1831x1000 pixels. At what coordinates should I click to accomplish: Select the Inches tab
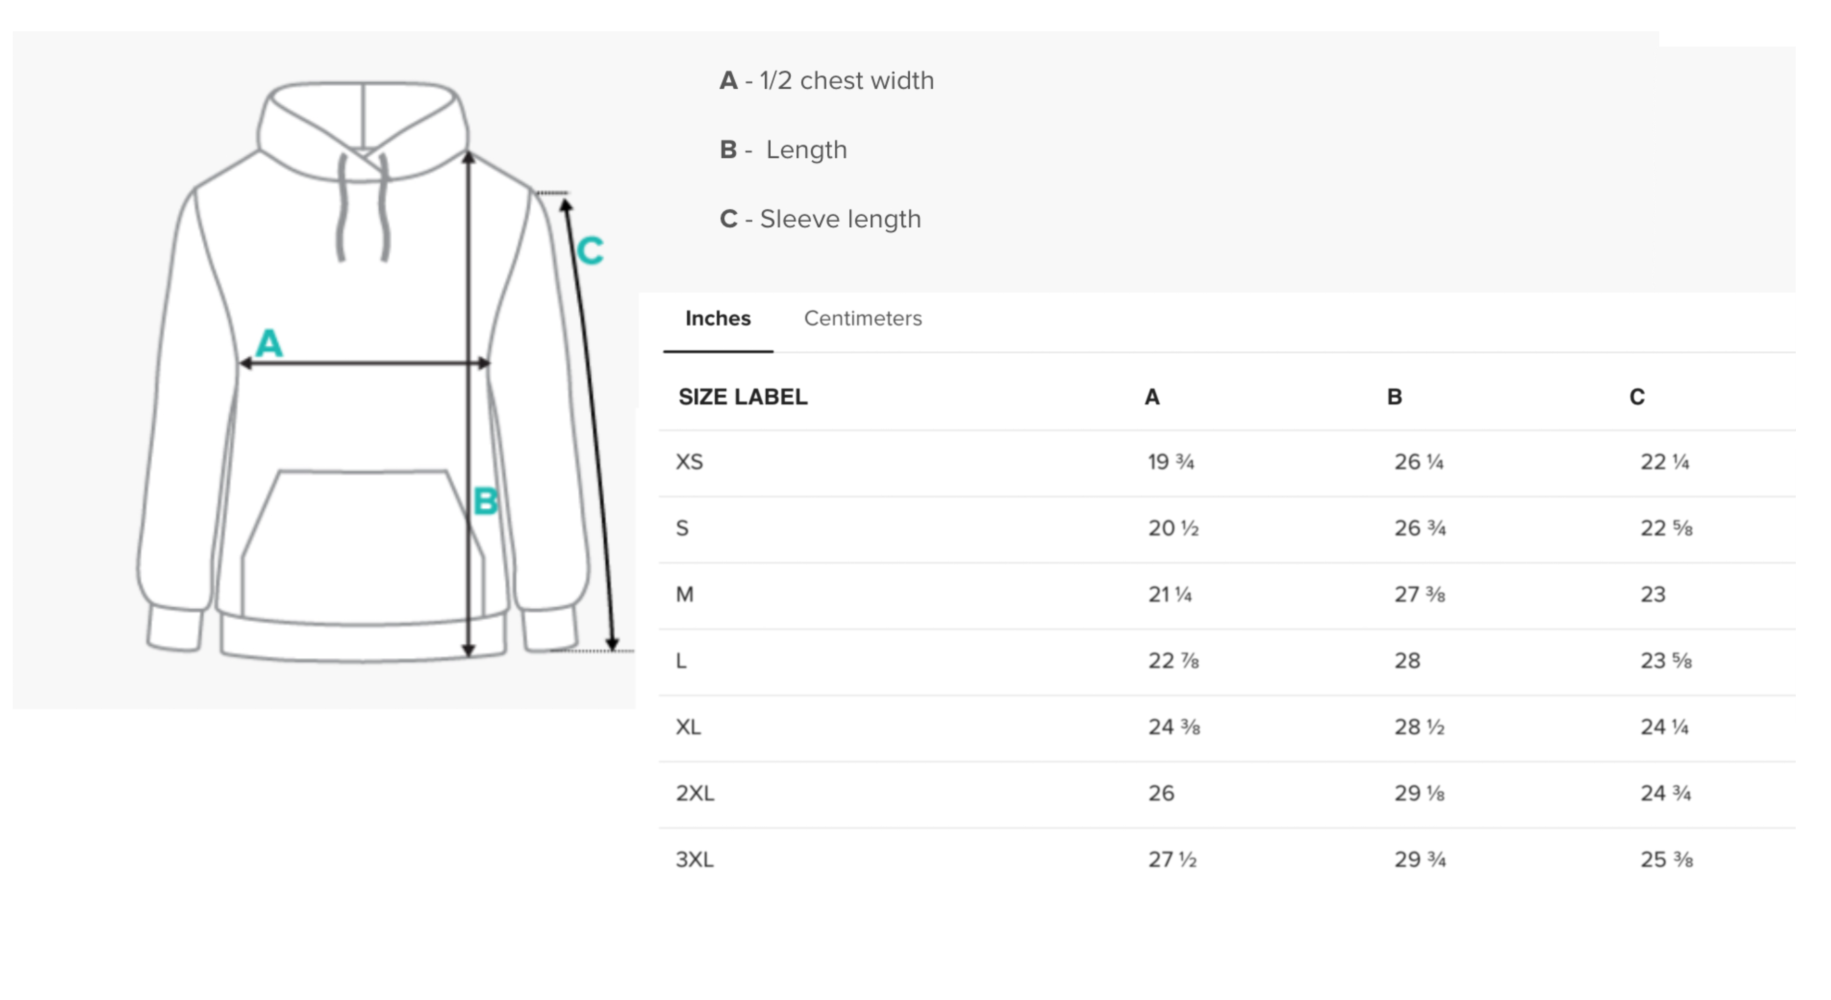pos(718,318)
